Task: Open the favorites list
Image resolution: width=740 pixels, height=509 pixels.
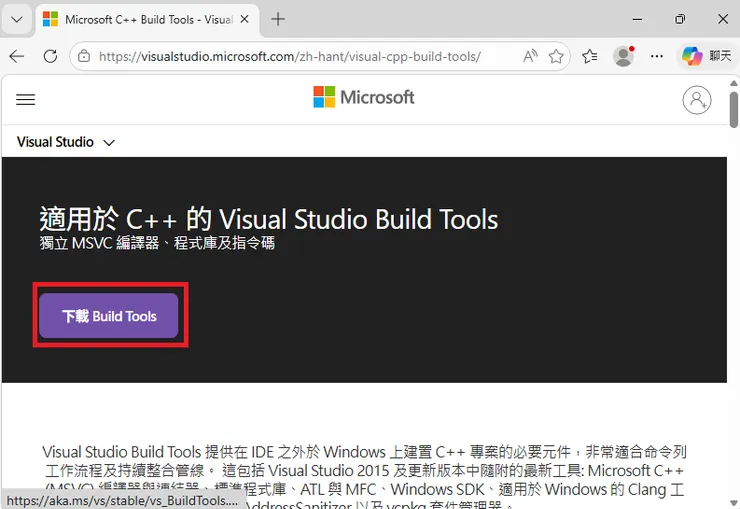Action: [589, 56]
